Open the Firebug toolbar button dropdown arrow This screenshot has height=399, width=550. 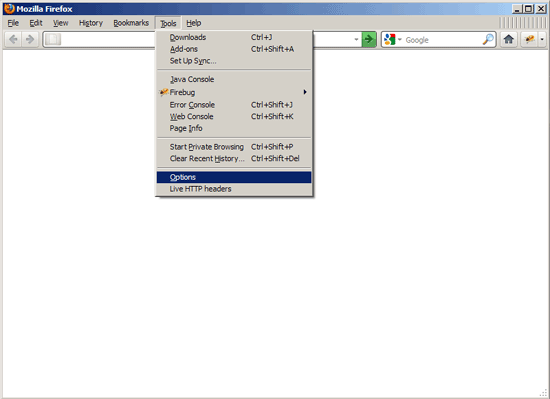pyautogui.click(x=542, y=39)
